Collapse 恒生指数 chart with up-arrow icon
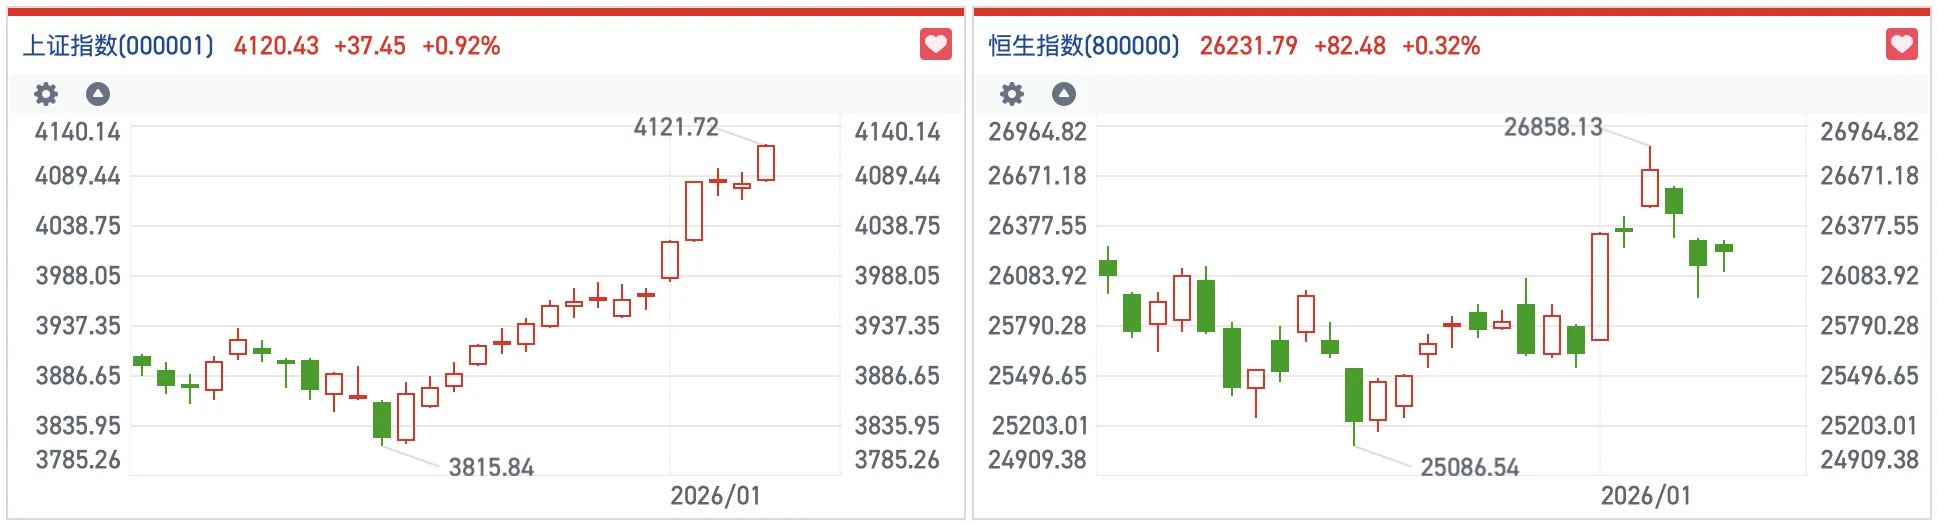This screenshot has height=526, width=1938. click(1064, 94)
